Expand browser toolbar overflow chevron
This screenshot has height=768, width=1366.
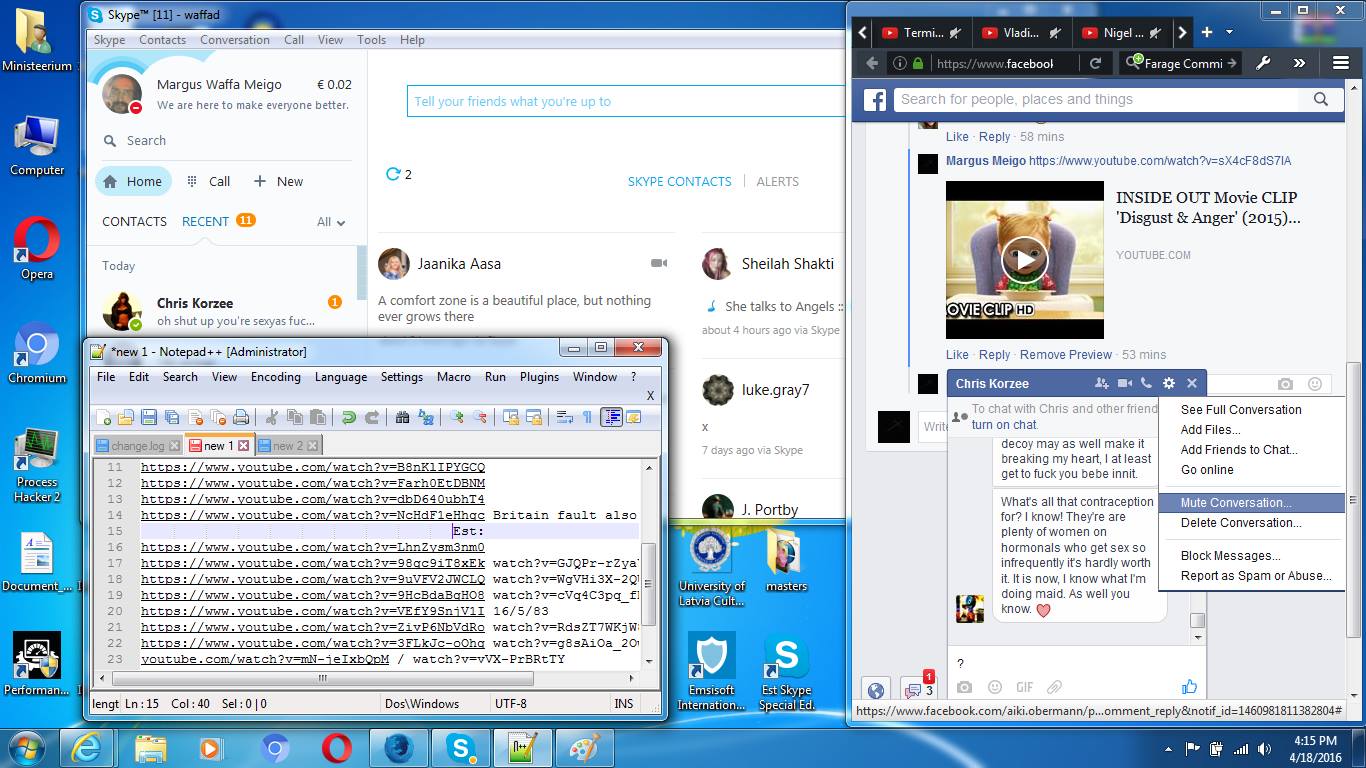point(1299,63)
